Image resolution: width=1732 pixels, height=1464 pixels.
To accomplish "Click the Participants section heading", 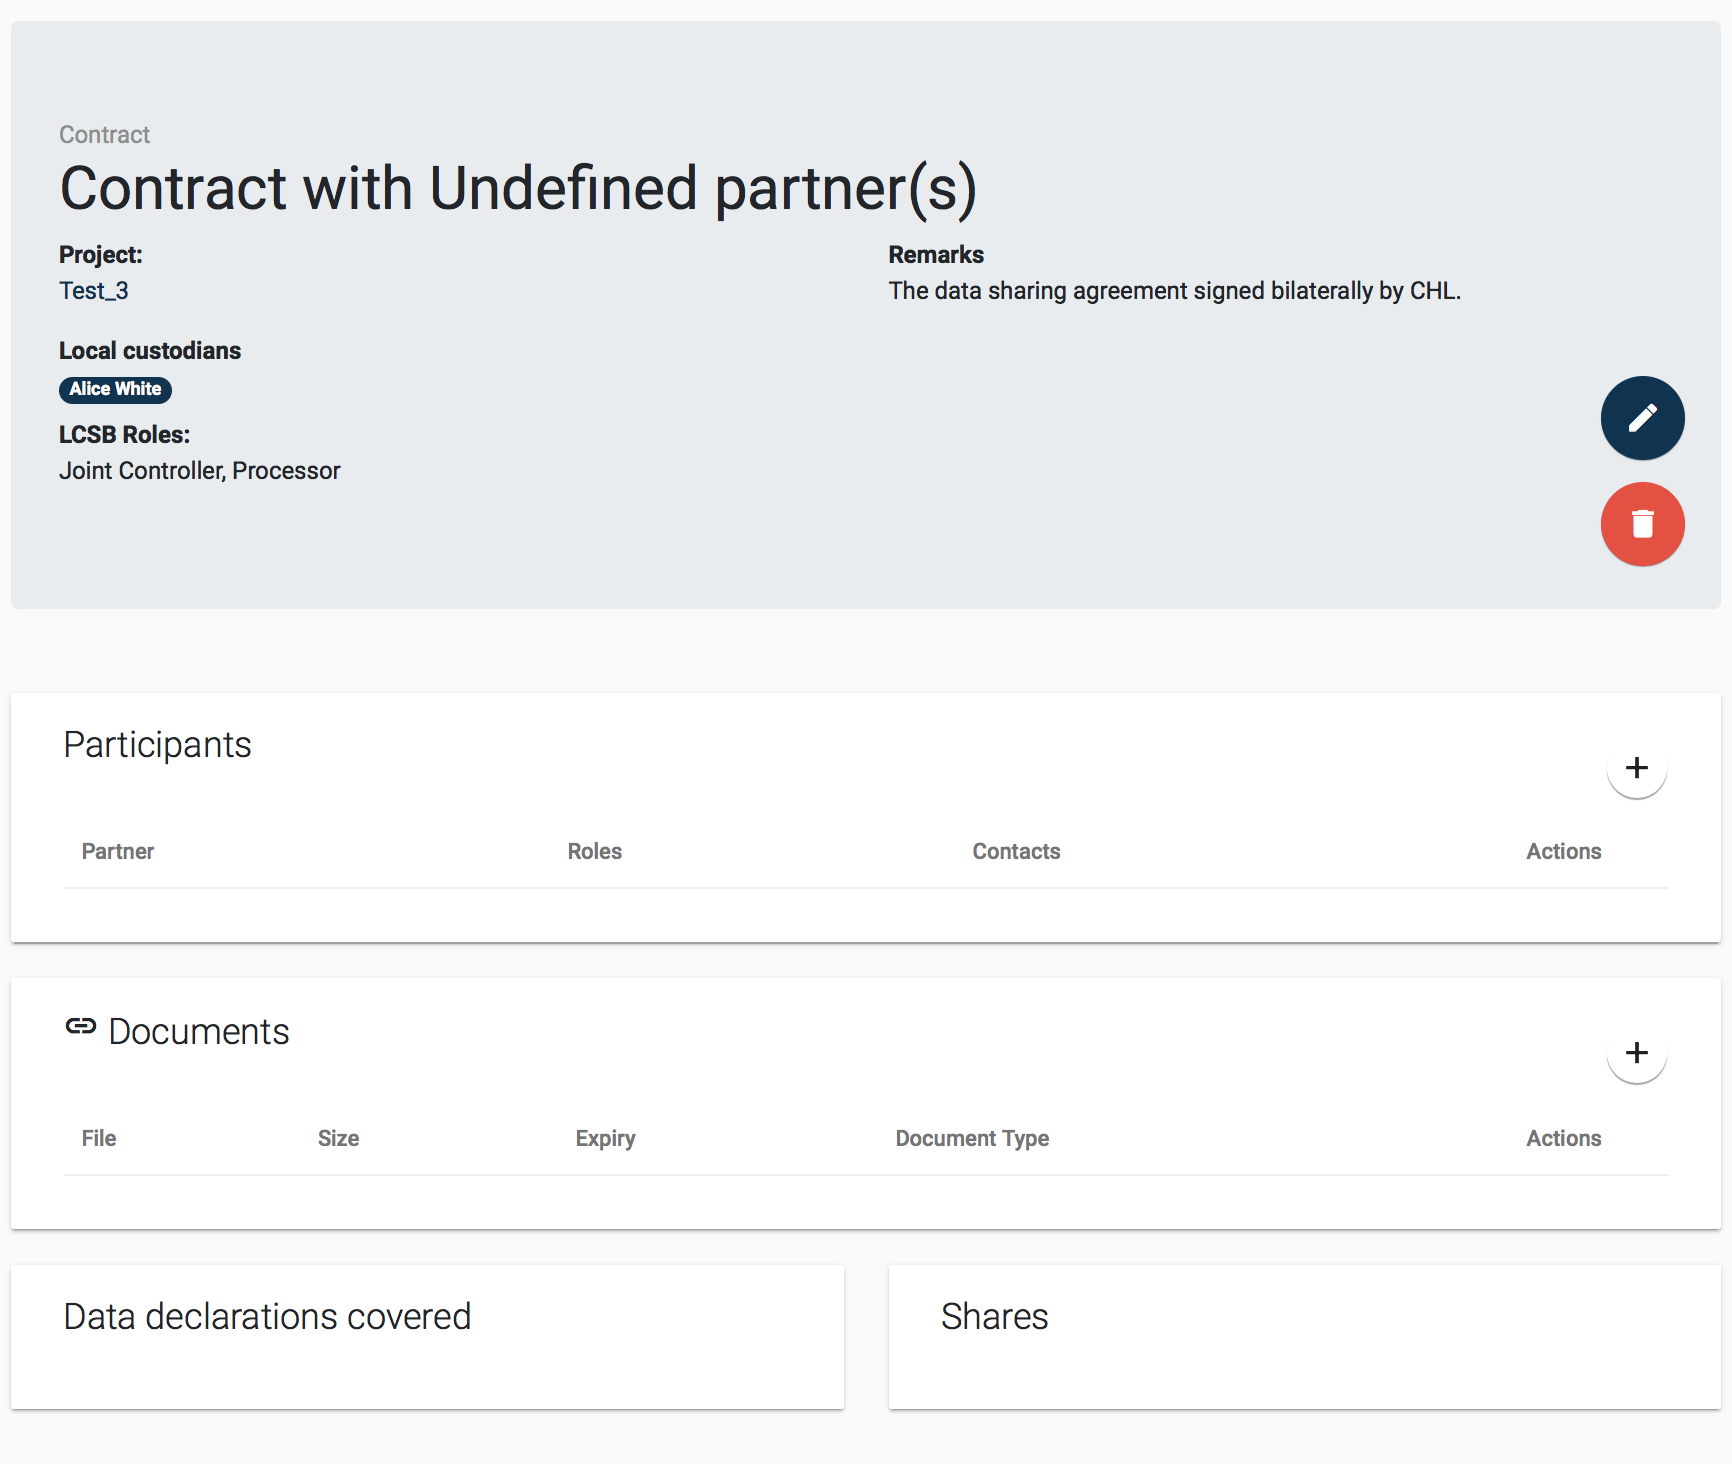I will coord(157,745).
